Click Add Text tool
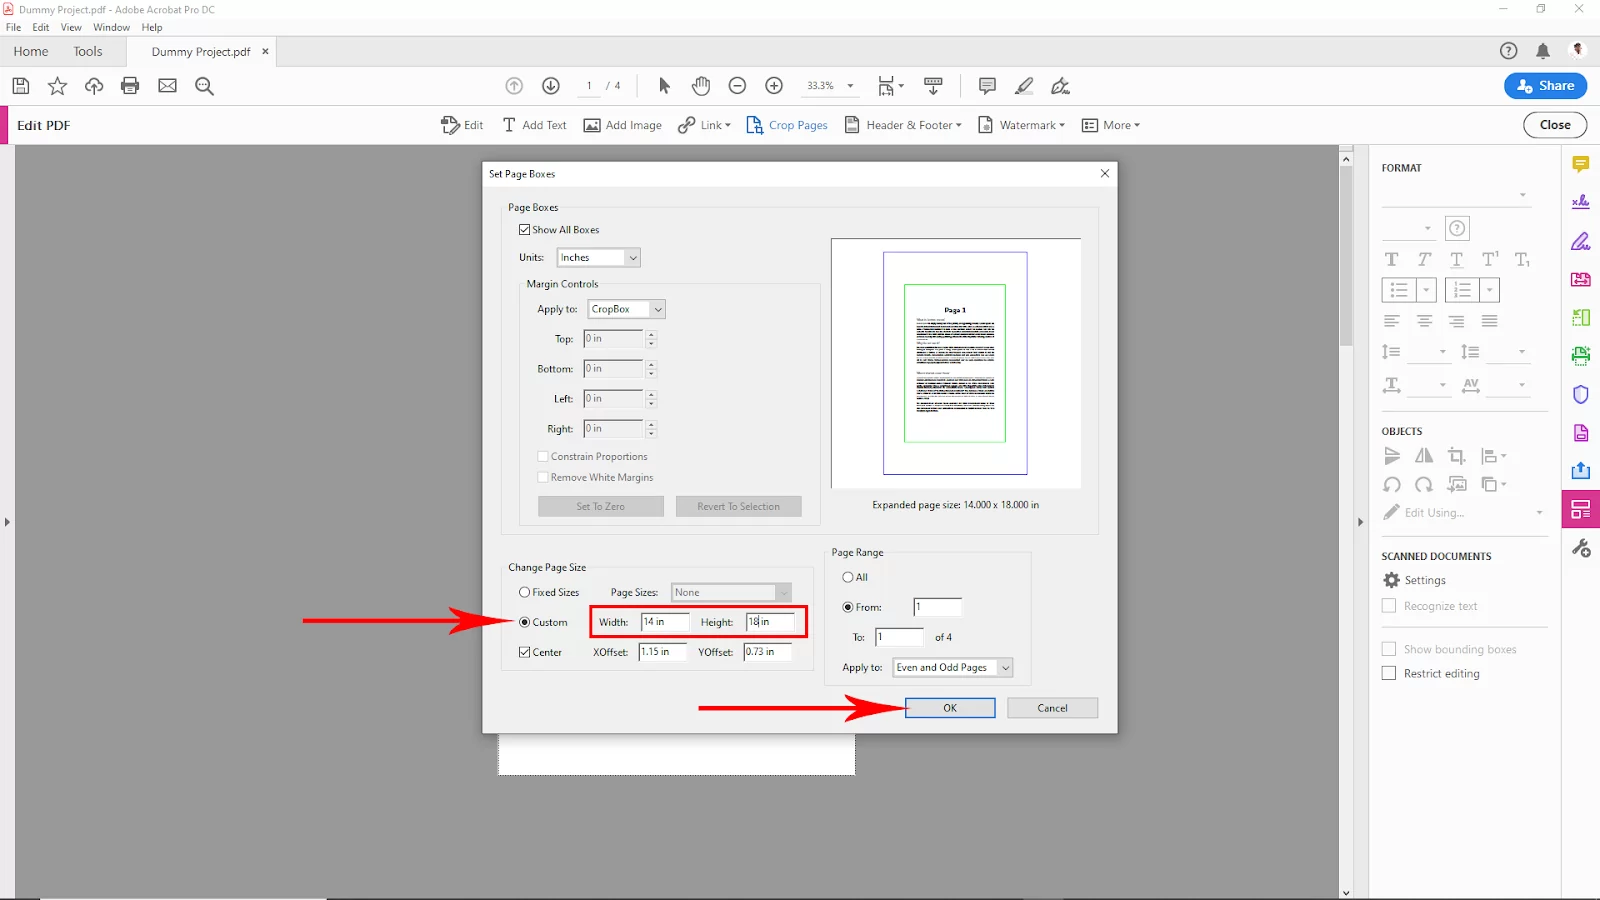 coord(534,125)
